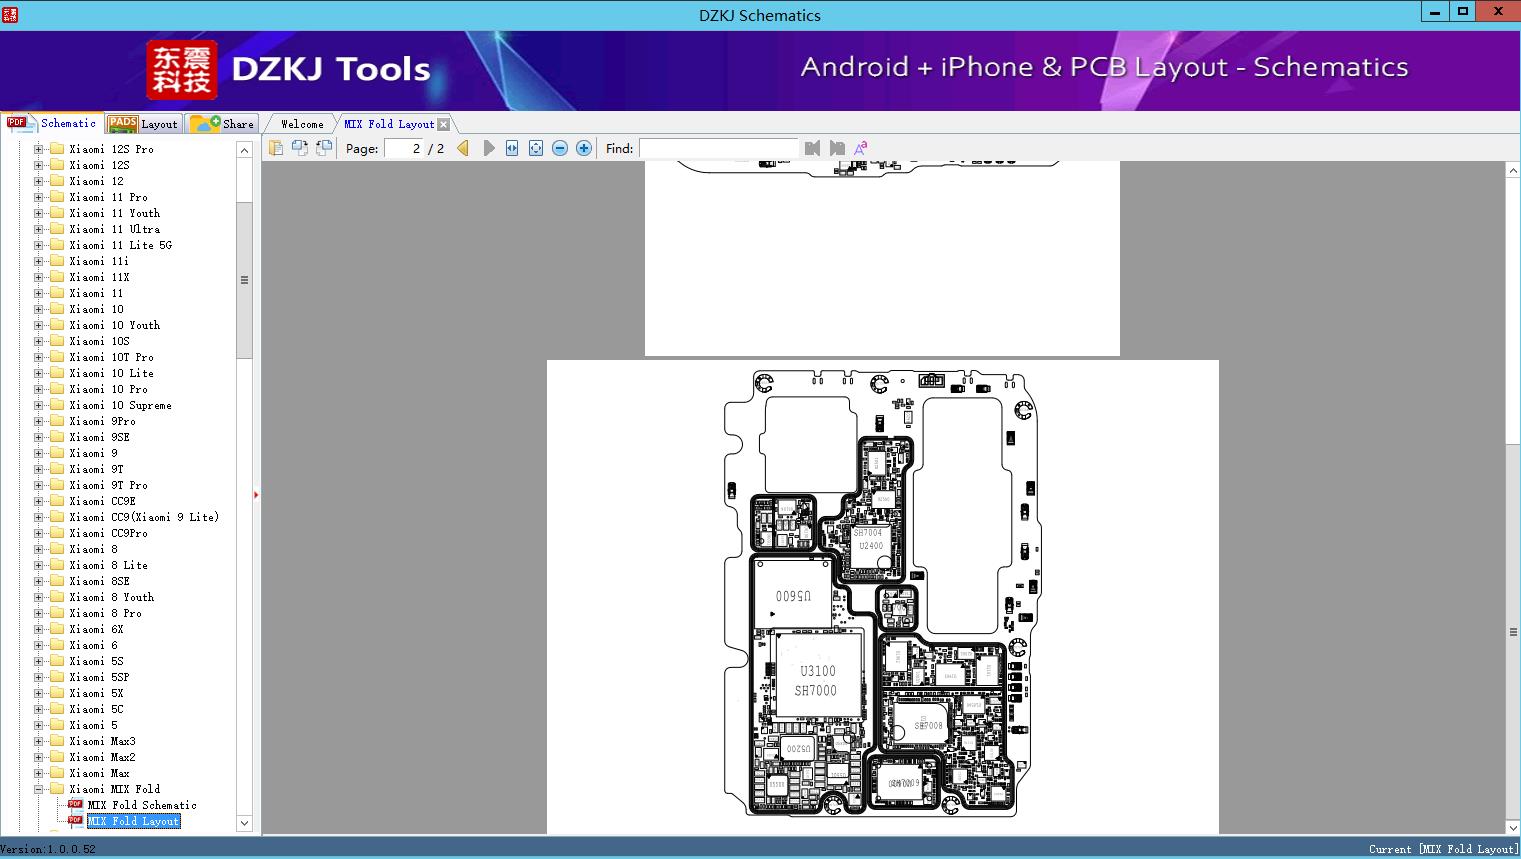Expand the Xiaomi 9T Pro folder
Screen dimensions: 1521x859
(x=39, y=485)
